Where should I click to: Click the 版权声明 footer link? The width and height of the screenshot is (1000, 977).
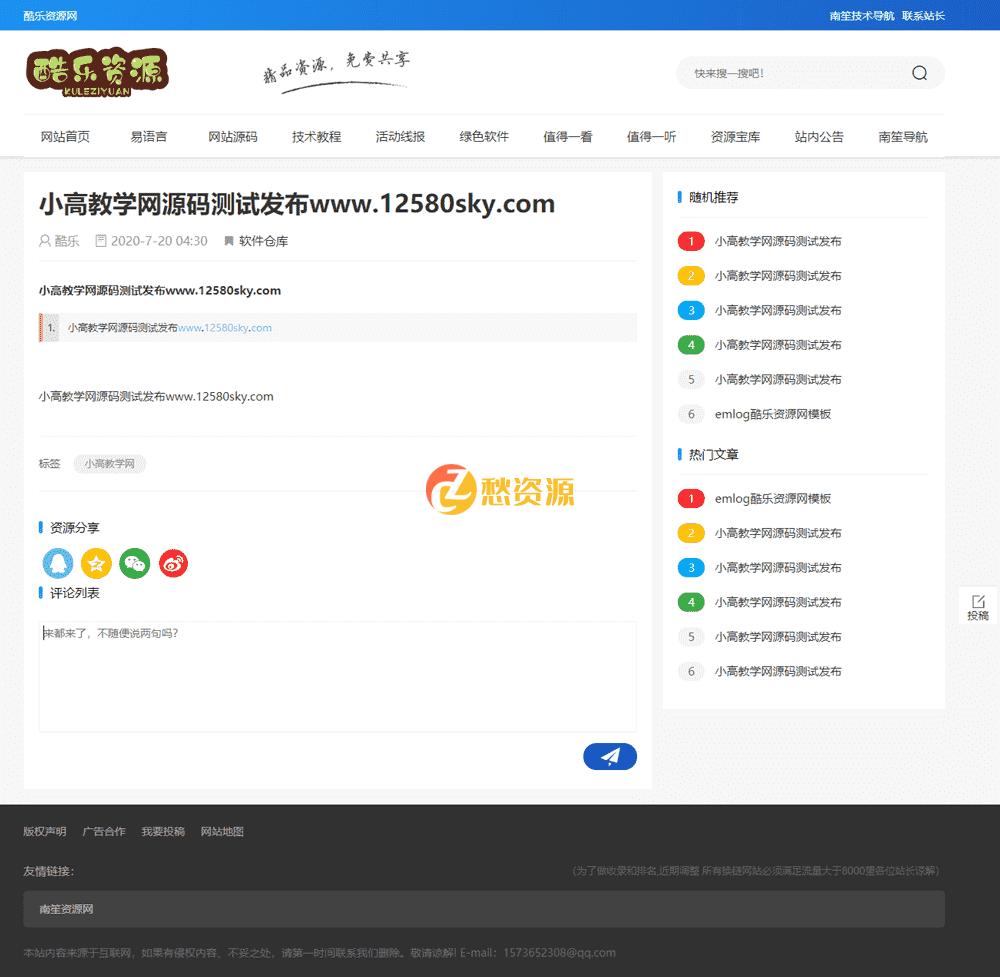(45, 831)
